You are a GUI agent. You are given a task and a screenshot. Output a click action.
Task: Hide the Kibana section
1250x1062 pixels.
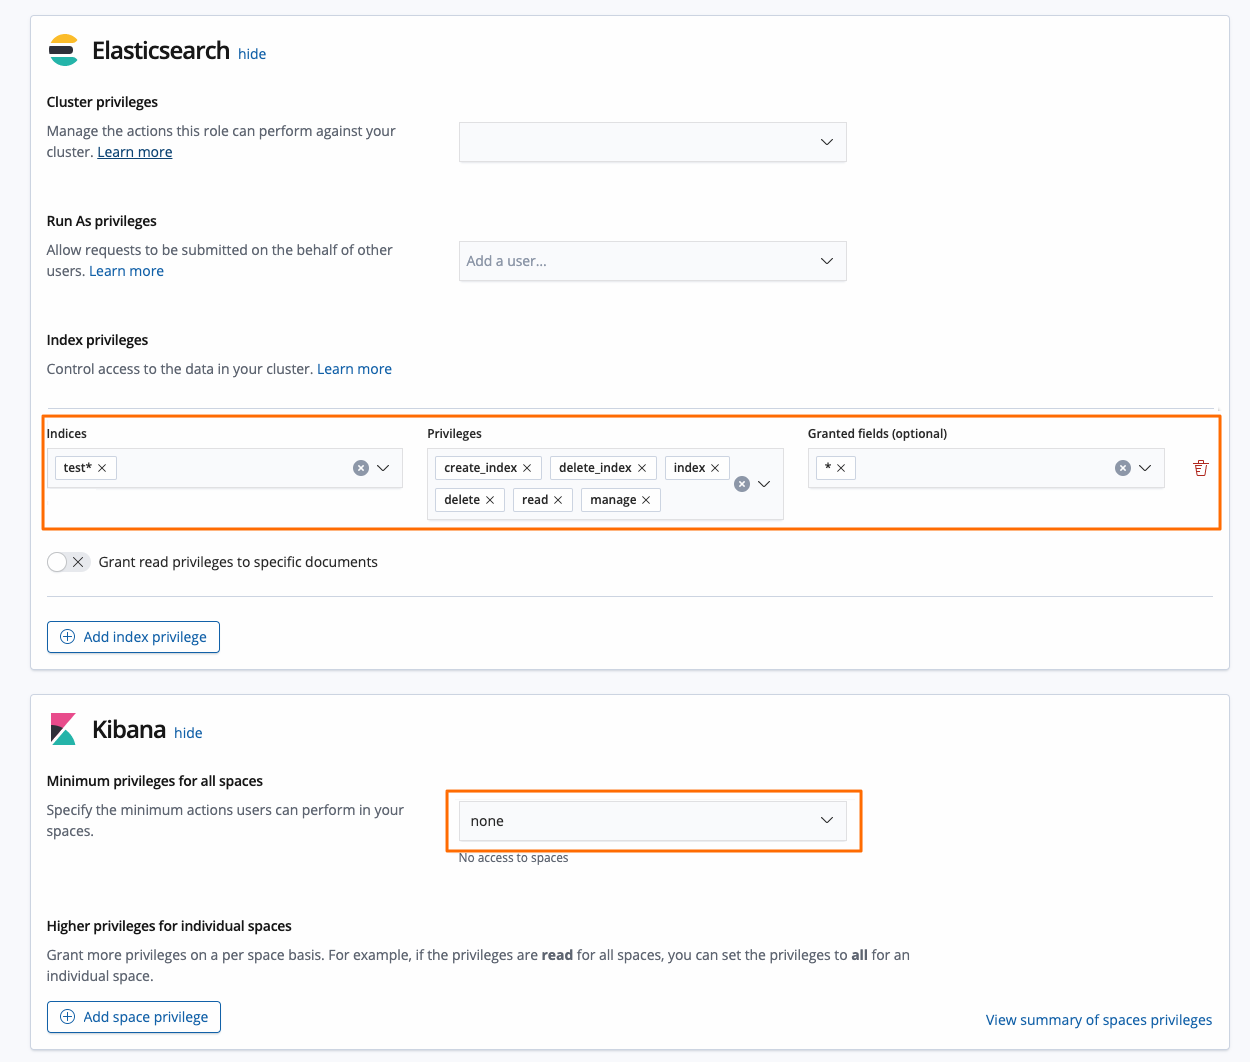click(188, 733)
